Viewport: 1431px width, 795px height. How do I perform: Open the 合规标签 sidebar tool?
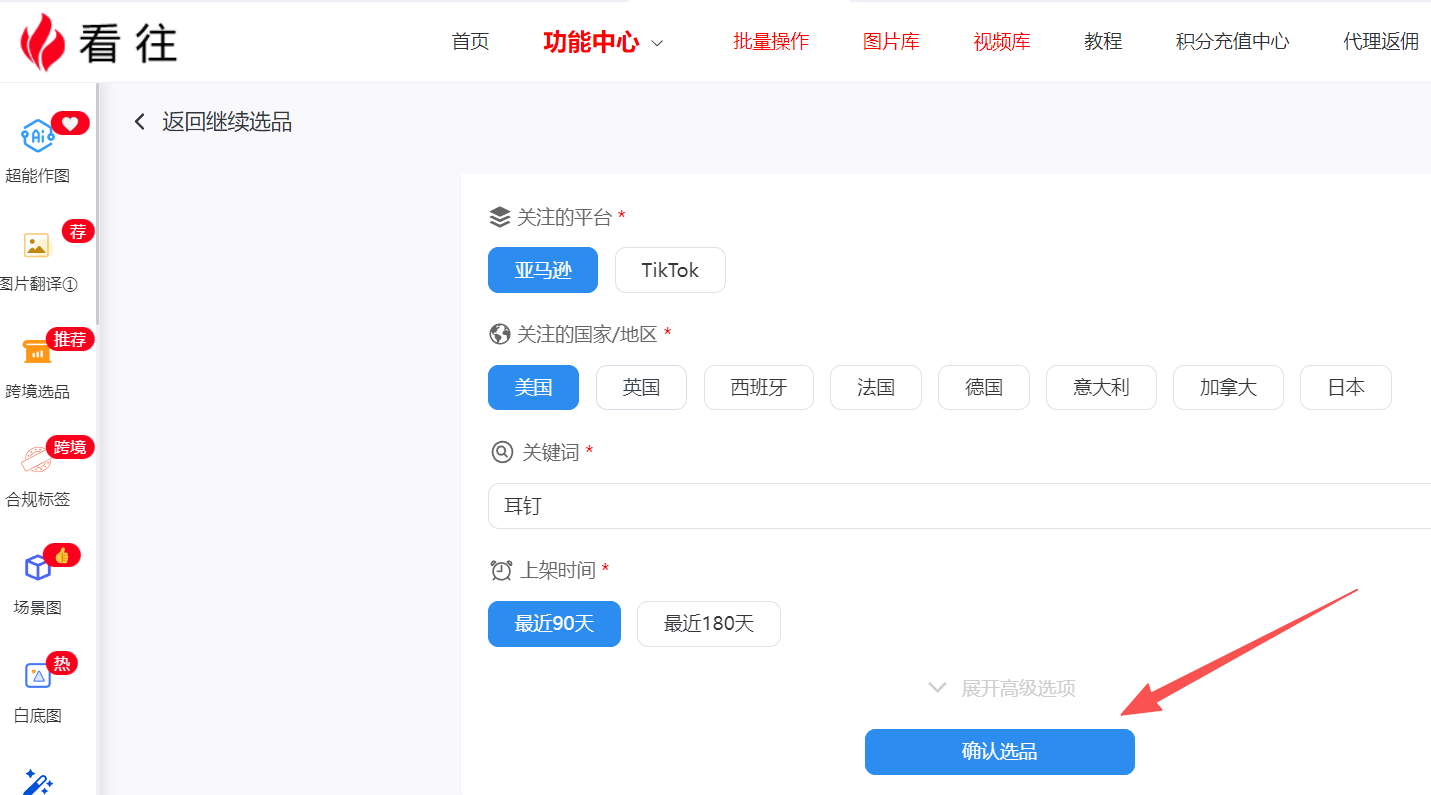click(x=37, y=461)
